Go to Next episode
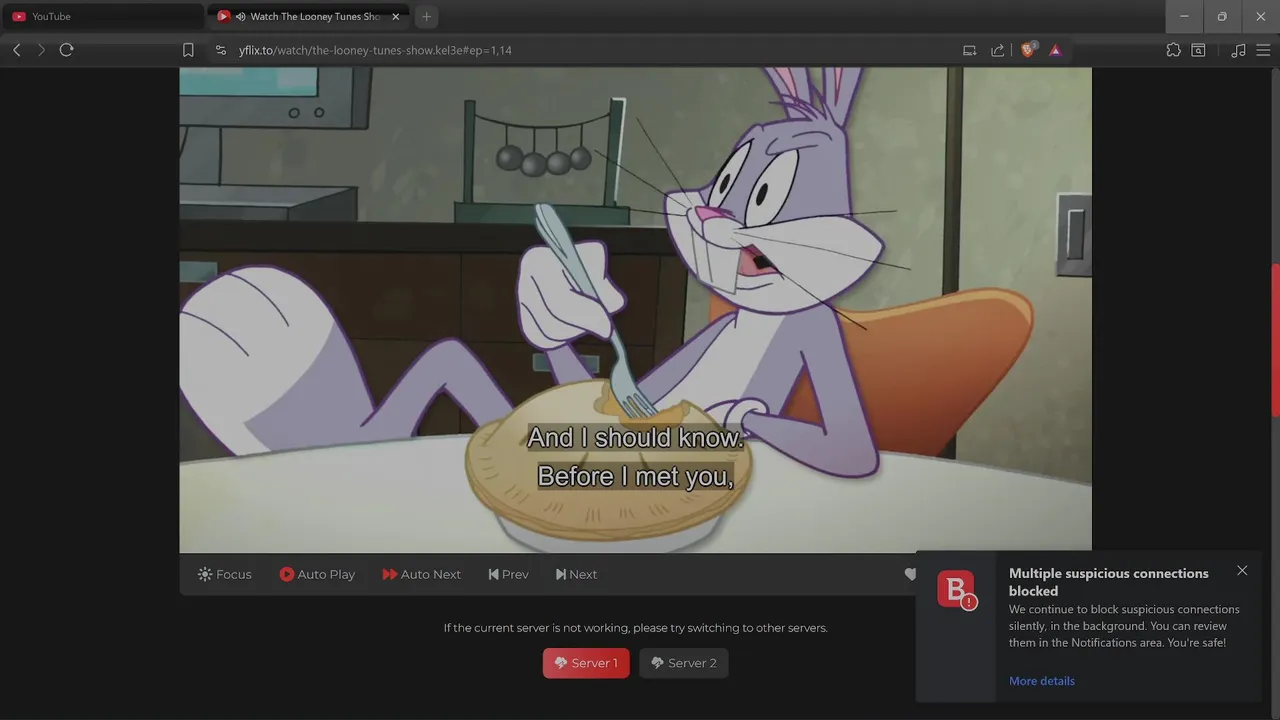Screen dimensions: 1280x720 (x=576, y=574)
